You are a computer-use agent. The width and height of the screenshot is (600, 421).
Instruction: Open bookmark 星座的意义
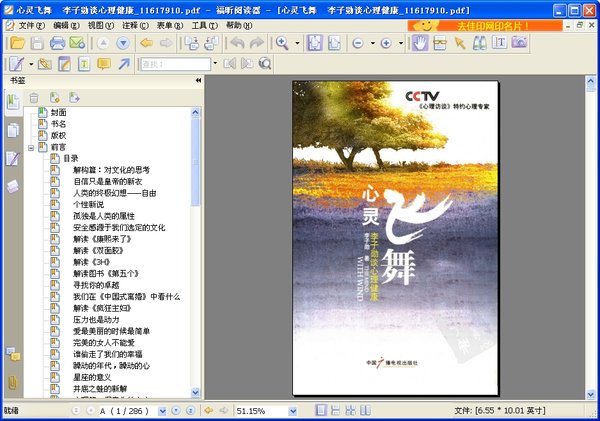92,377
